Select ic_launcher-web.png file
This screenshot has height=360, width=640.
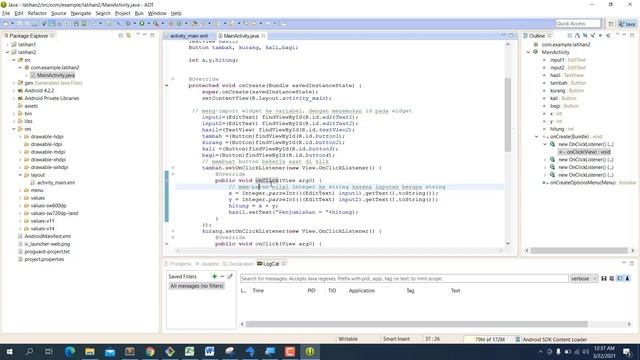[47, 244]
